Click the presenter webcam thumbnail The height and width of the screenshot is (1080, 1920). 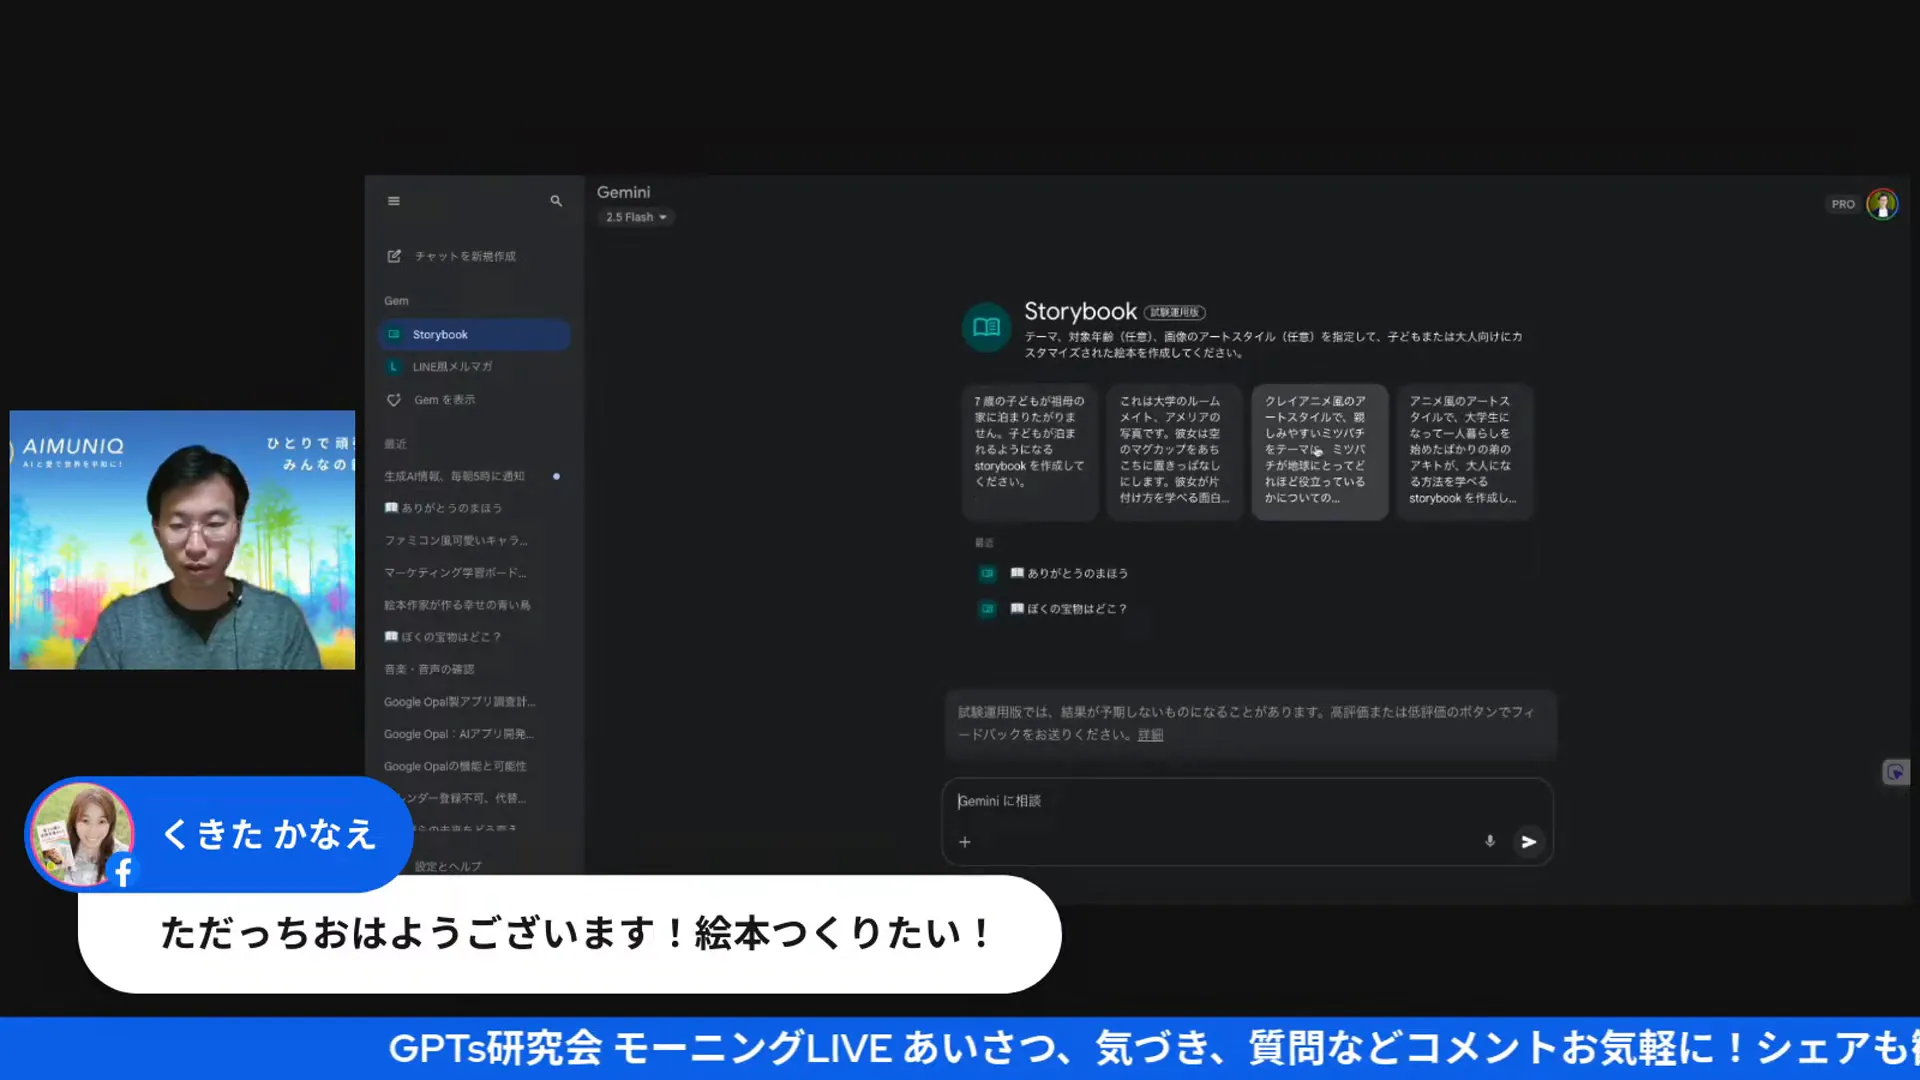point(182,540)
